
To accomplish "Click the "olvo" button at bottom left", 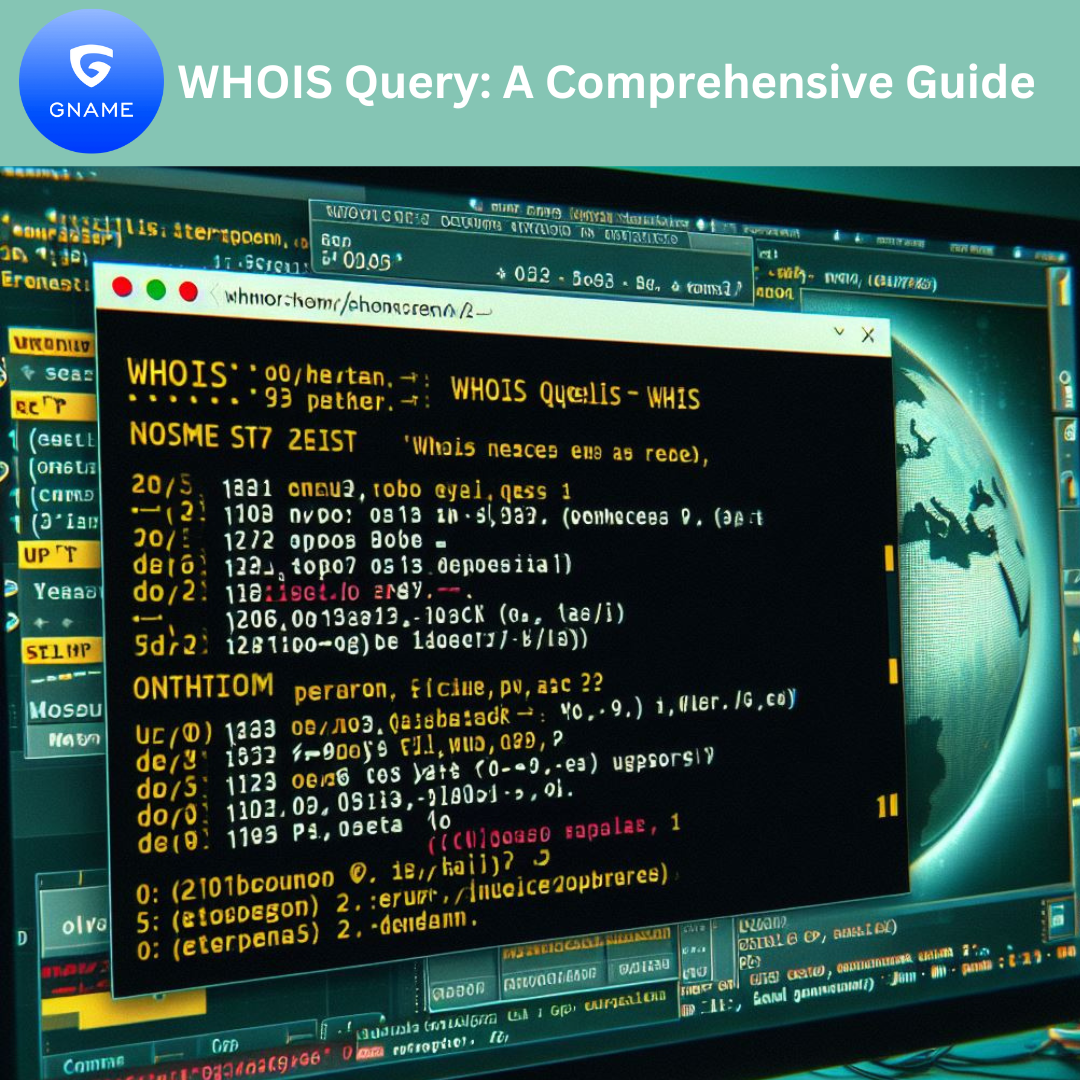I will pyautogui.click(x=74, y=923).
